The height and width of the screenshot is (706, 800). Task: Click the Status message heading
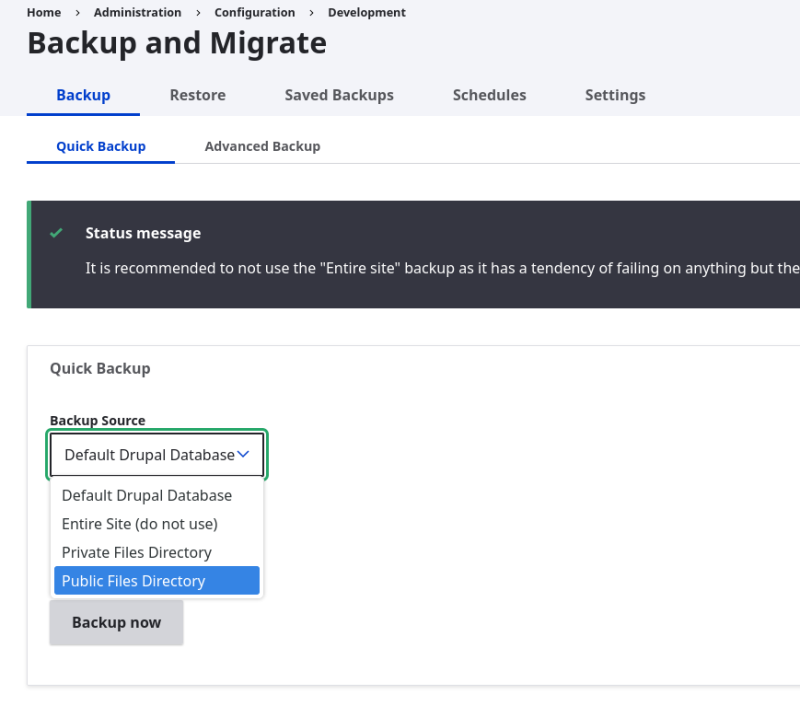[143, 233]
